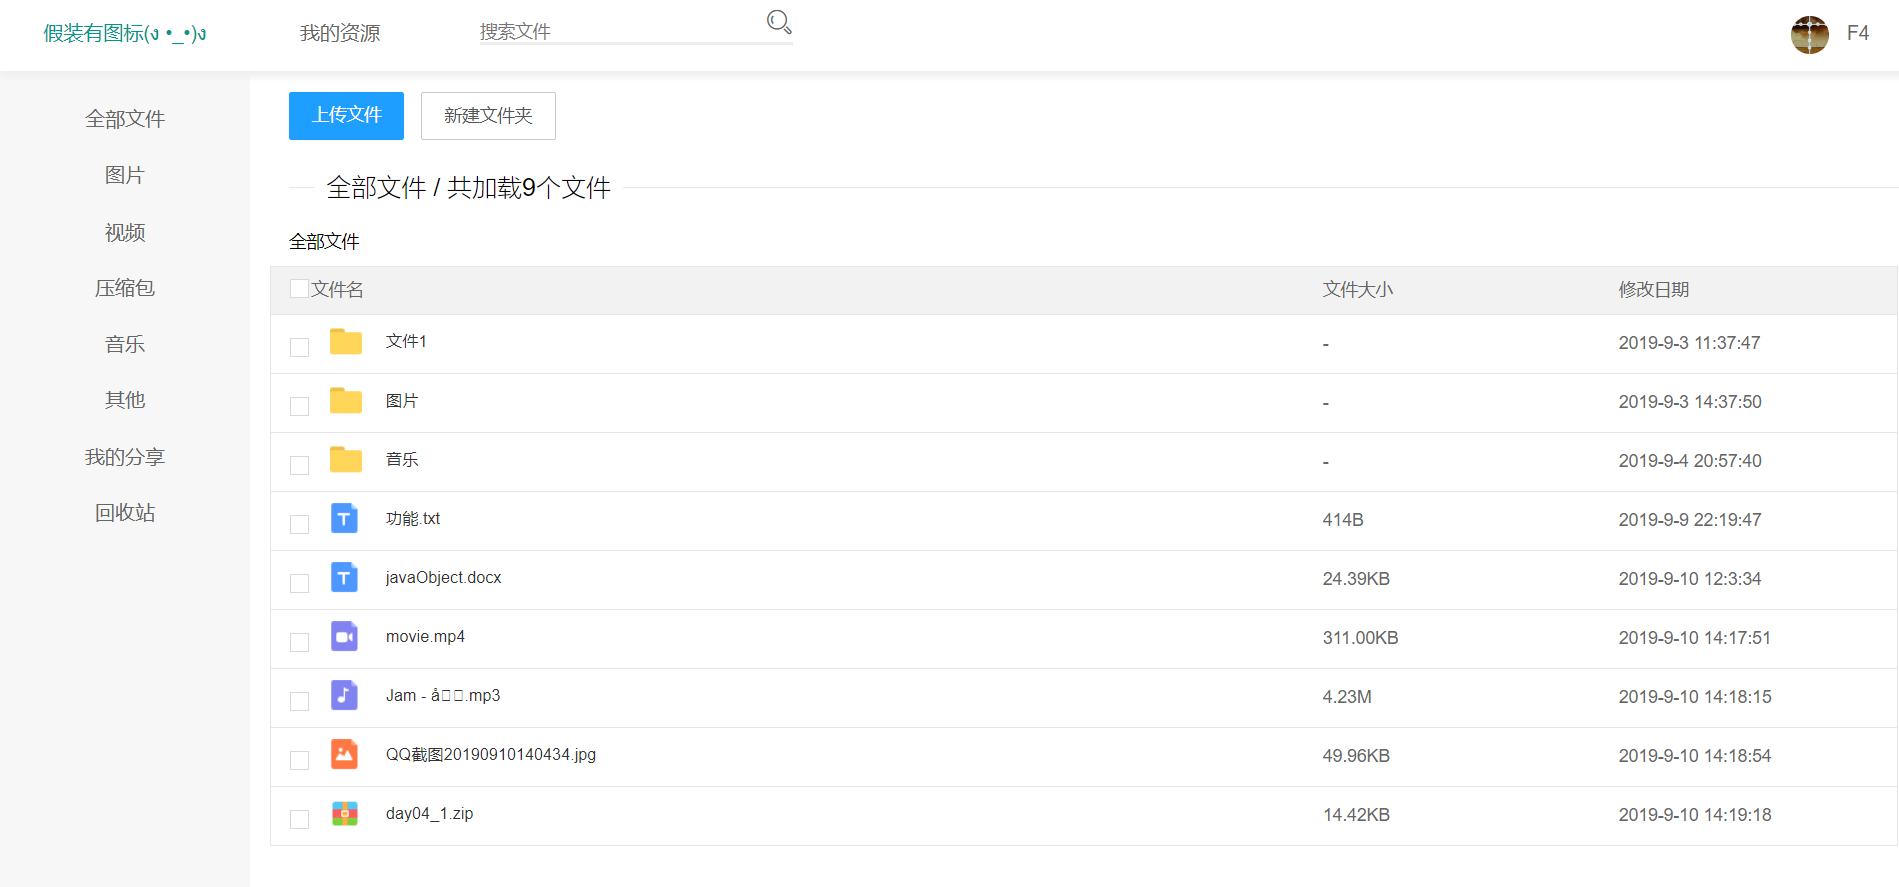Check the box for movie.mp4

299,642
